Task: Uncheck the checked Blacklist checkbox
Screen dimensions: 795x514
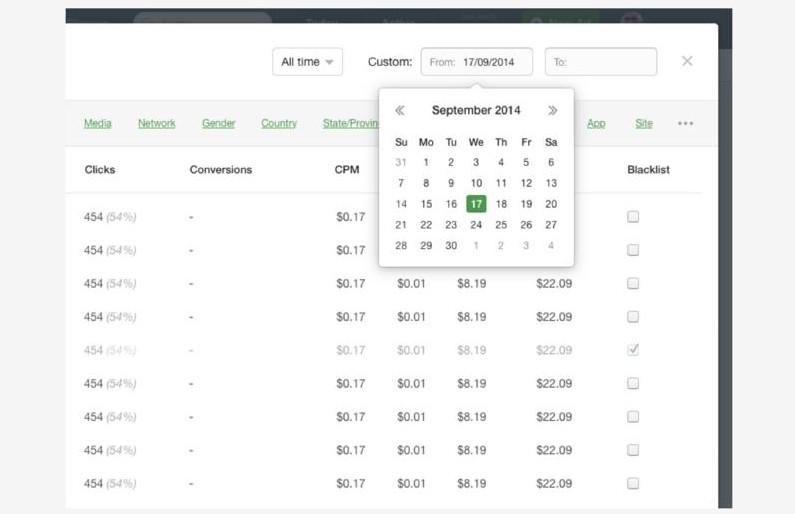Action: coord(633,350)
